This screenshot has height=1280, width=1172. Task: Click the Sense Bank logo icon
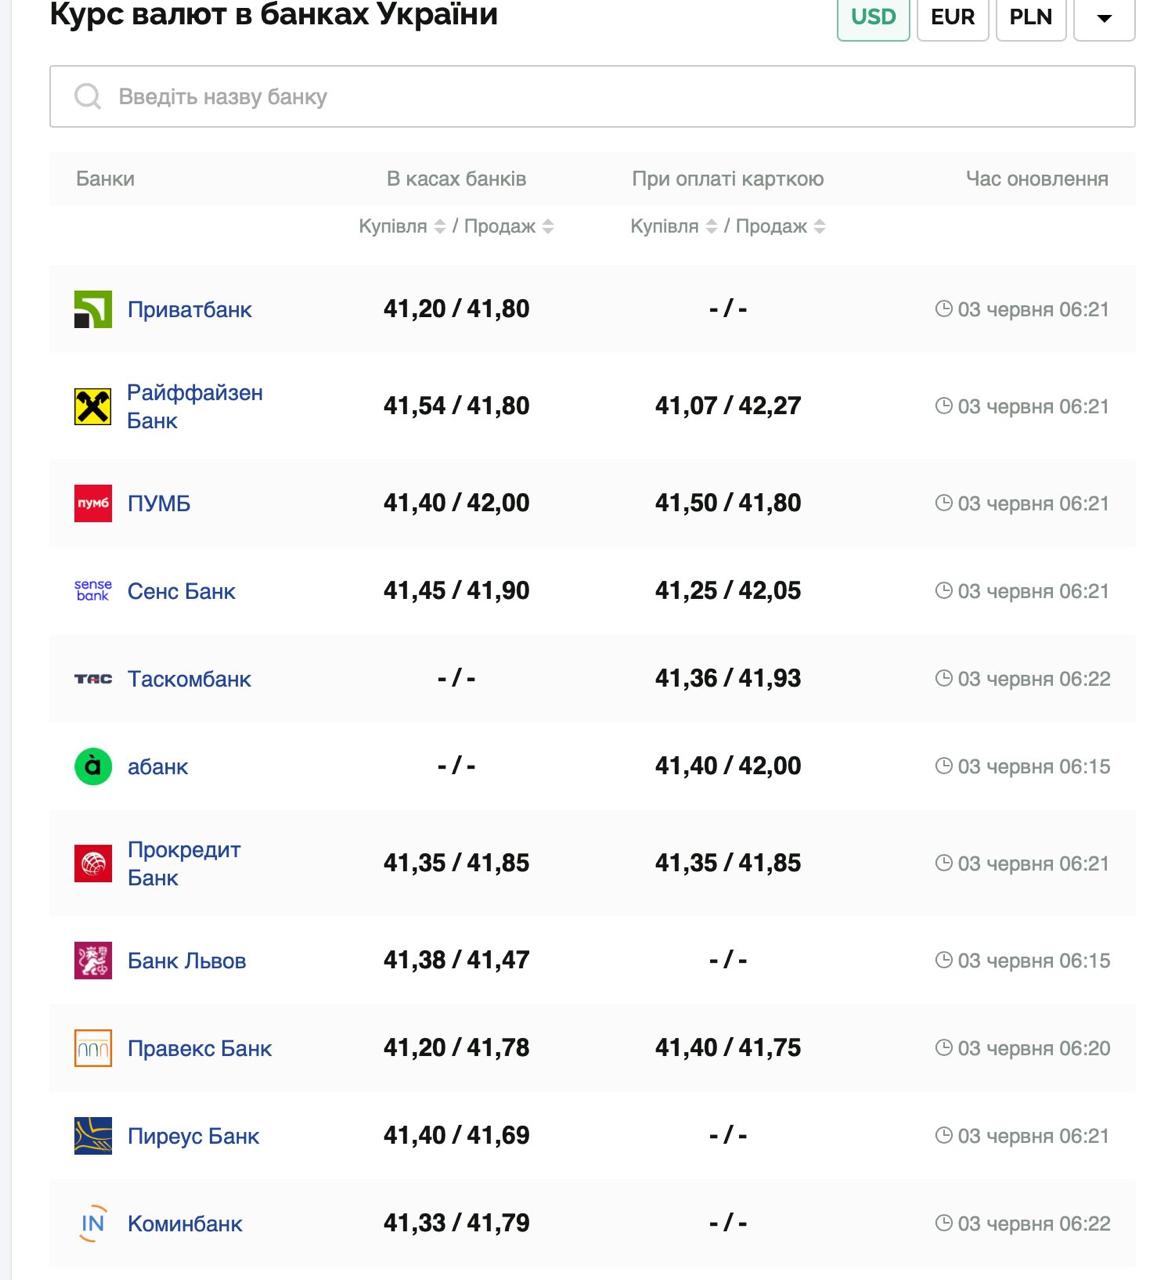click(93, 591)
